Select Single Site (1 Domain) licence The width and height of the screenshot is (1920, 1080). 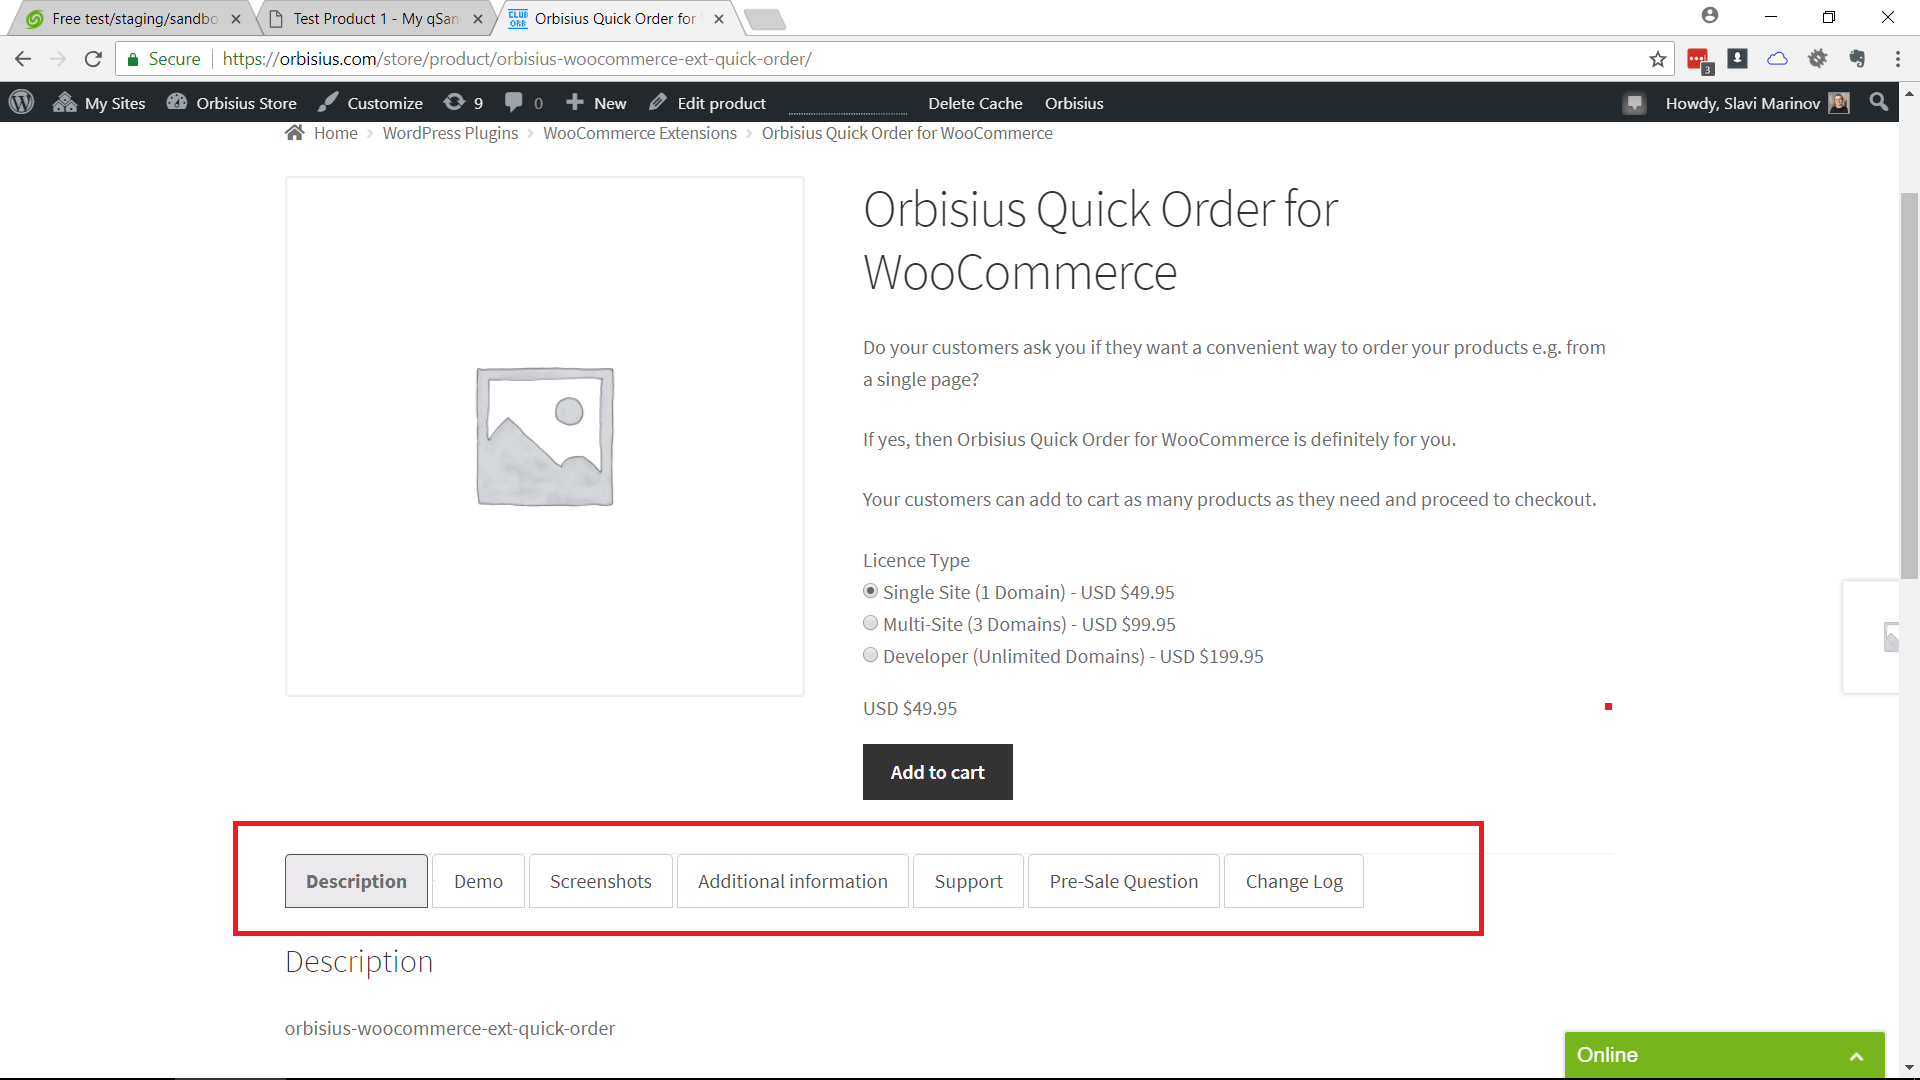tap(870, 591)
